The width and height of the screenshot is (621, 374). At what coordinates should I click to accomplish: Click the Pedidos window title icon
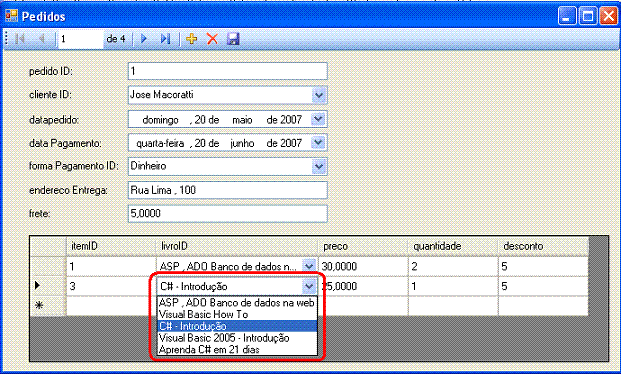pyautogui.click(x=11, y=16)
